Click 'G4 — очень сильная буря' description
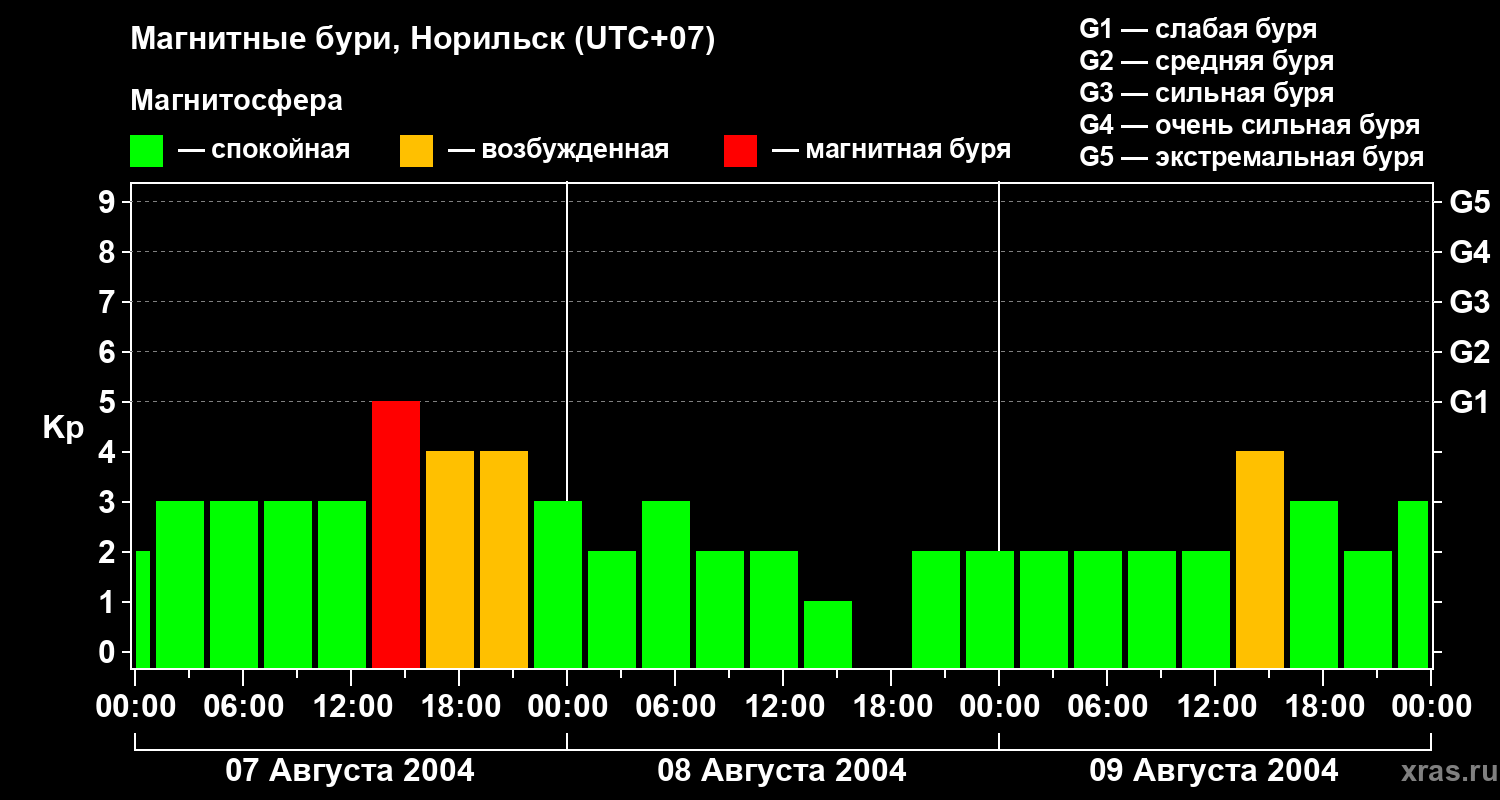Screen dimensions: 1500x800 point(1250,125)
